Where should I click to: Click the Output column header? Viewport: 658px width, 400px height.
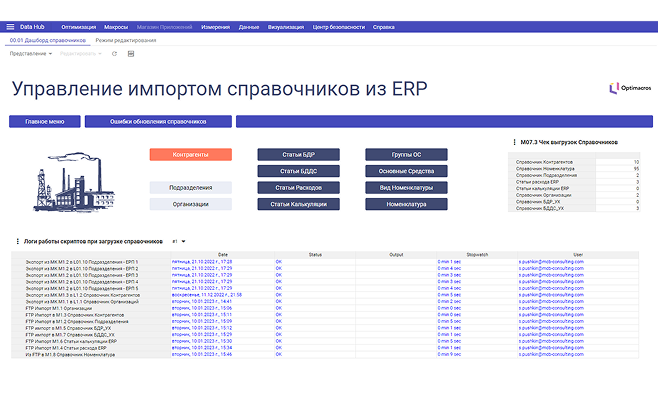click(396, 255)
